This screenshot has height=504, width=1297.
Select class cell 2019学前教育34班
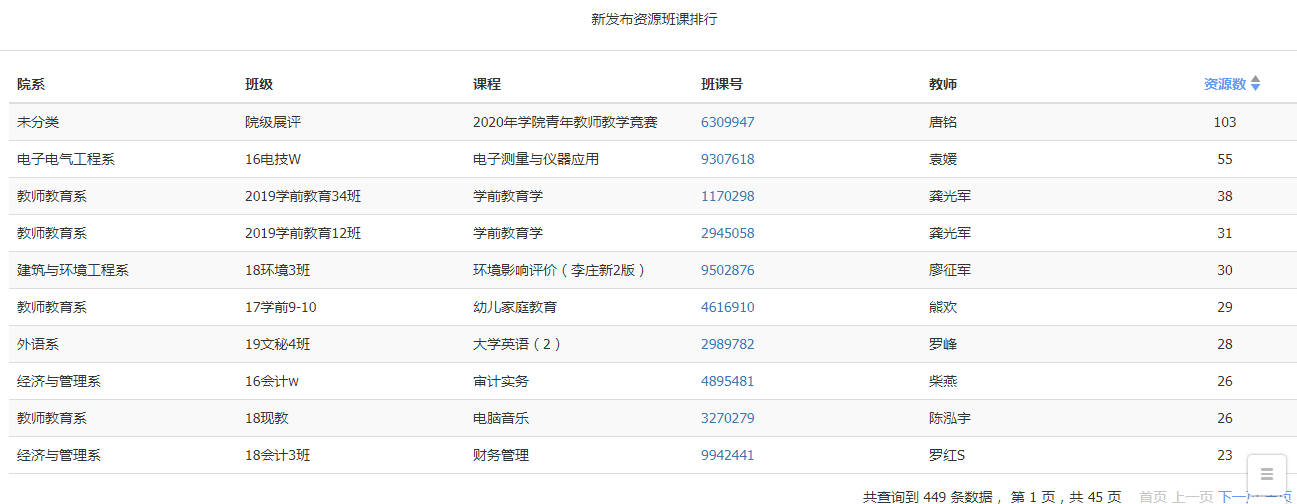pyautogui.click(x=303, y=196)
